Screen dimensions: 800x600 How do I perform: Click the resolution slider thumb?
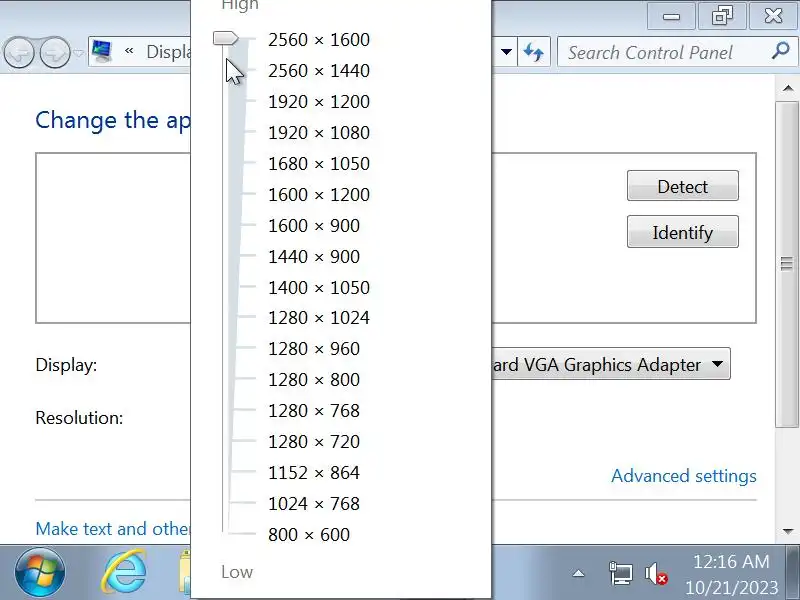226,39
